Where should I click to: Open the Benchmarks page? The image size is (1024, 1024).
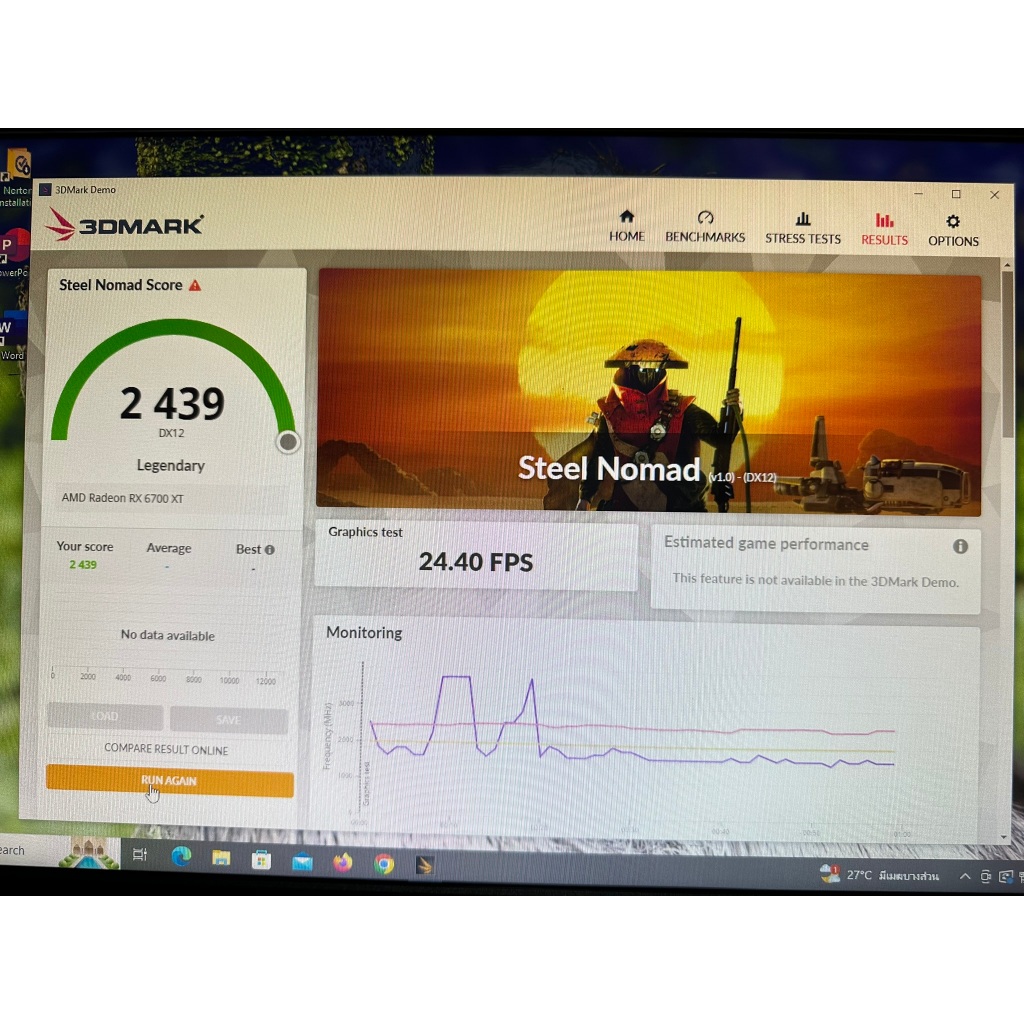click(705, 227)
